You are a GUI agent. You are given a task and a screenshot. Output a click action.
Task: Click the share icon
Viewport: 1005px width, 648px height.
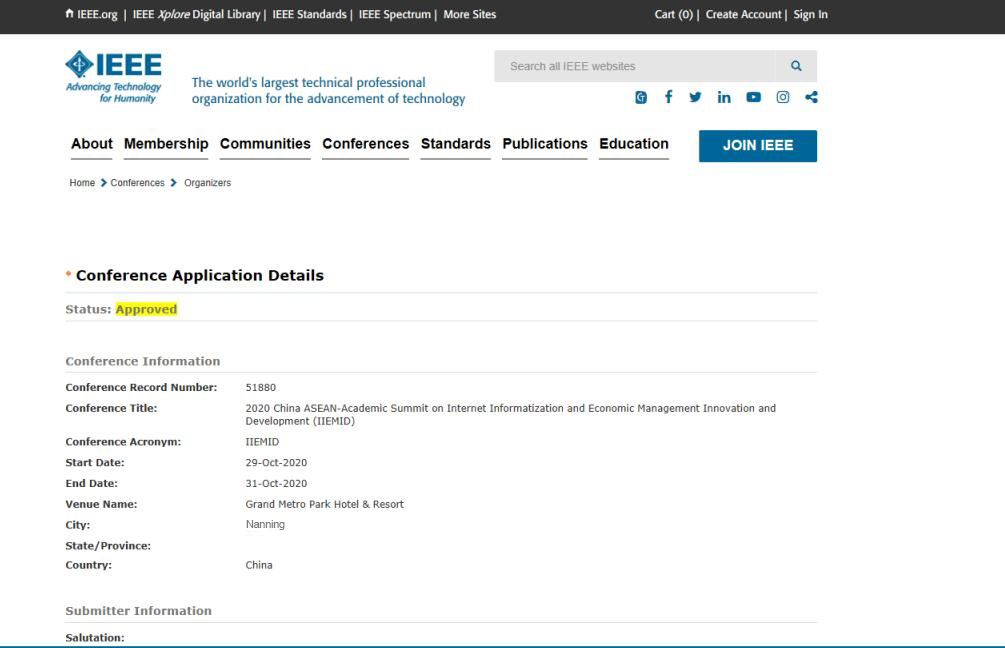coord(811,97)
